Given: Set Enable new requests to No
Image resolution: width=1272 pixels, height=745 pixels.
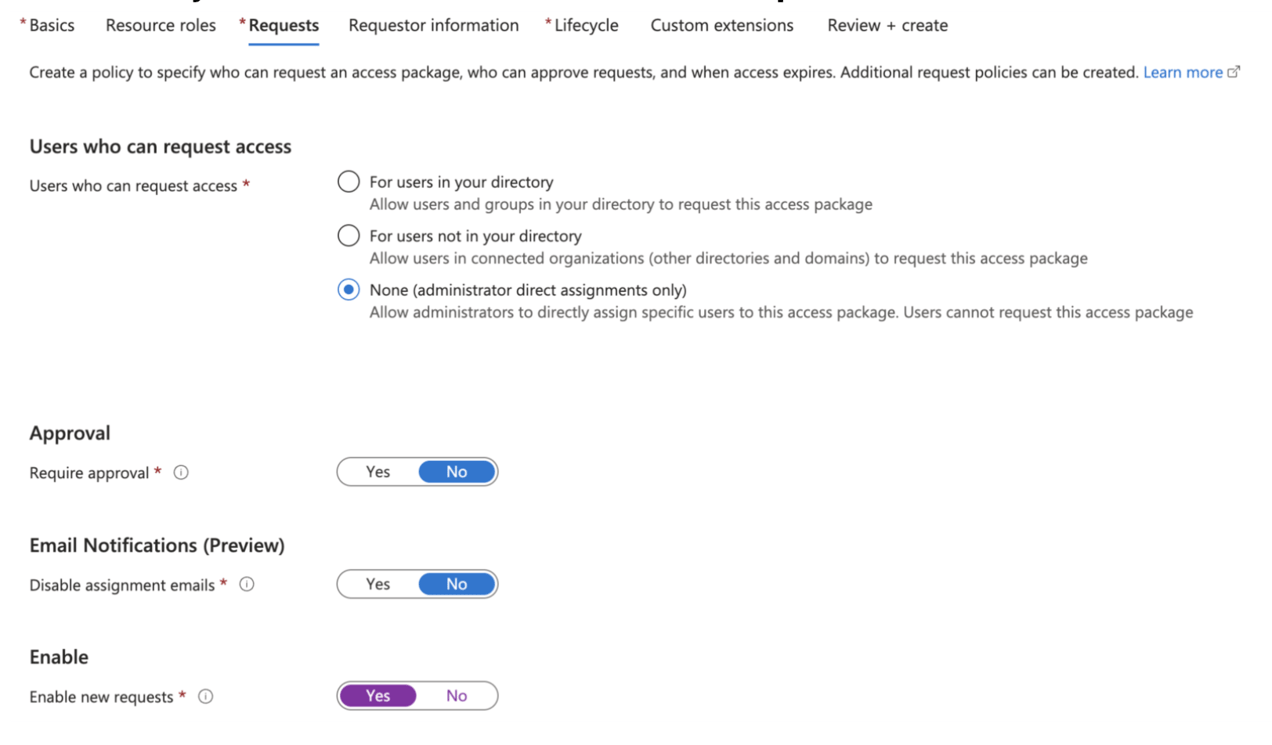Looking at the screenshot, I should coord(457,695).
